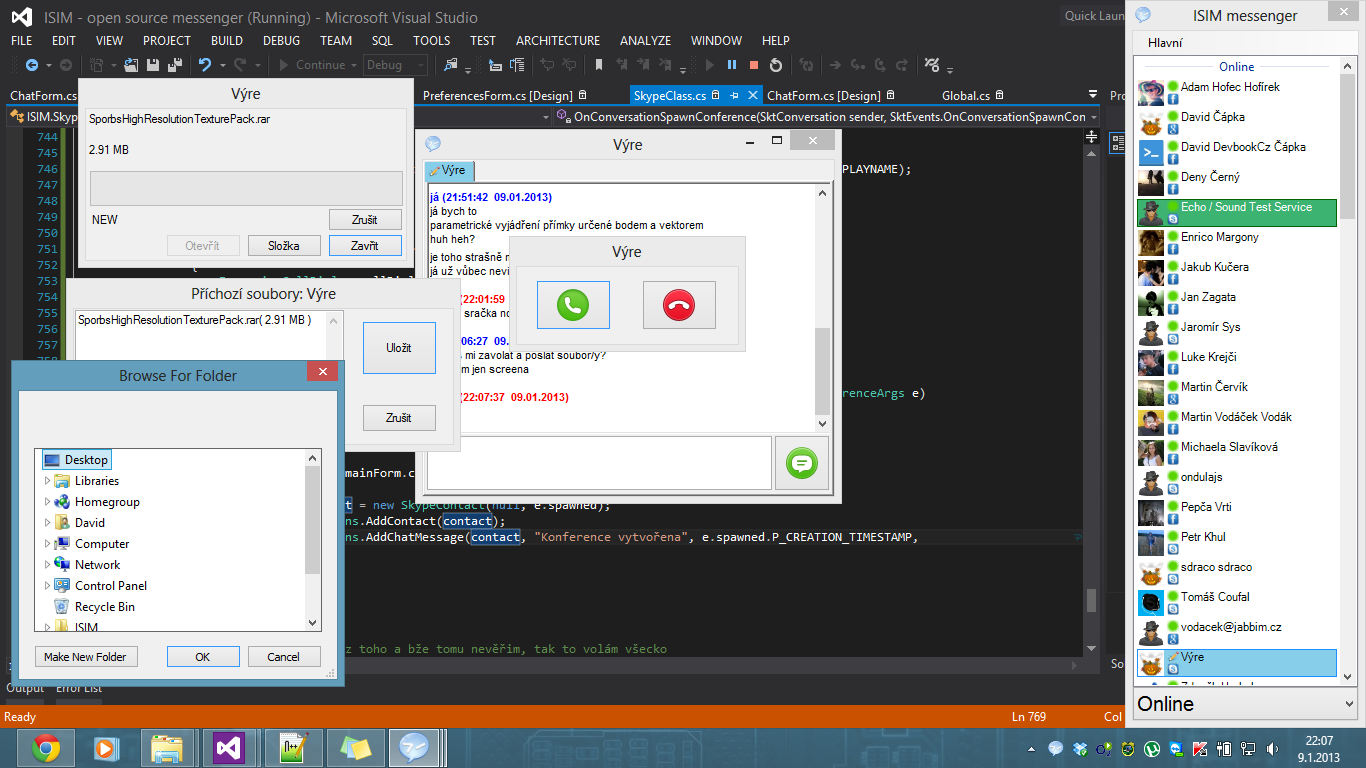Expand the Computer node in folder tree
Screen dimensions: 1366x768
[47, 544]
